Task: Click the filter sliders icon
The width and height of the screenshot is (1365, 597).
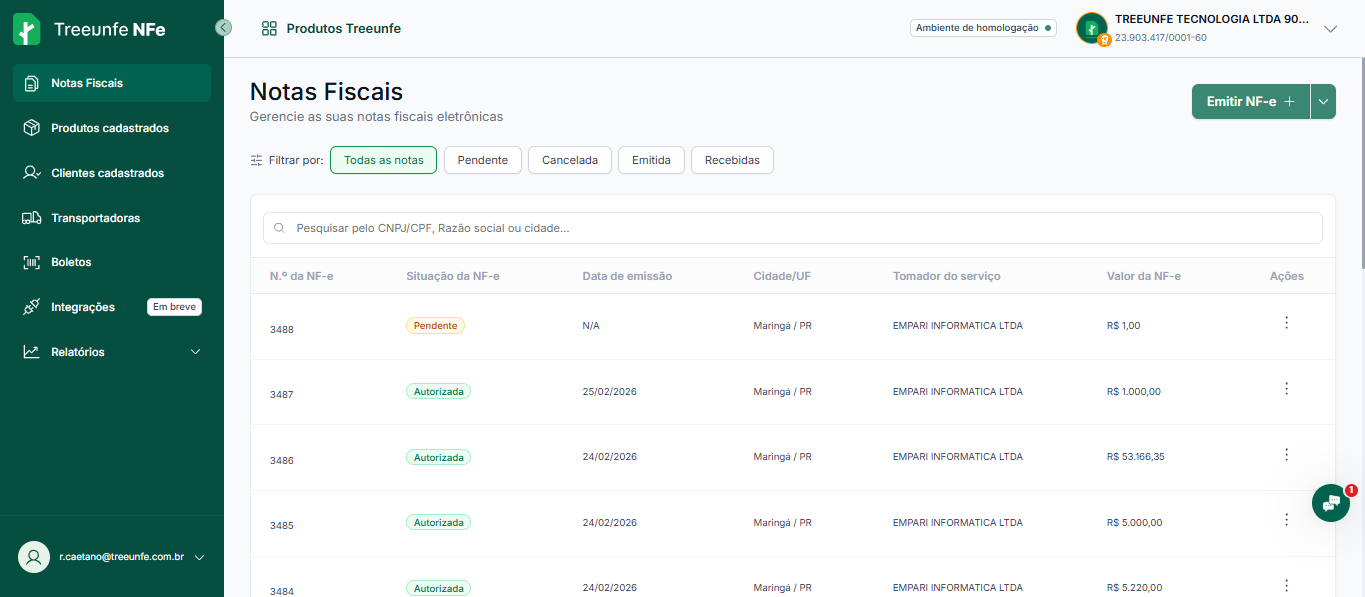Action: coord(256,160)
